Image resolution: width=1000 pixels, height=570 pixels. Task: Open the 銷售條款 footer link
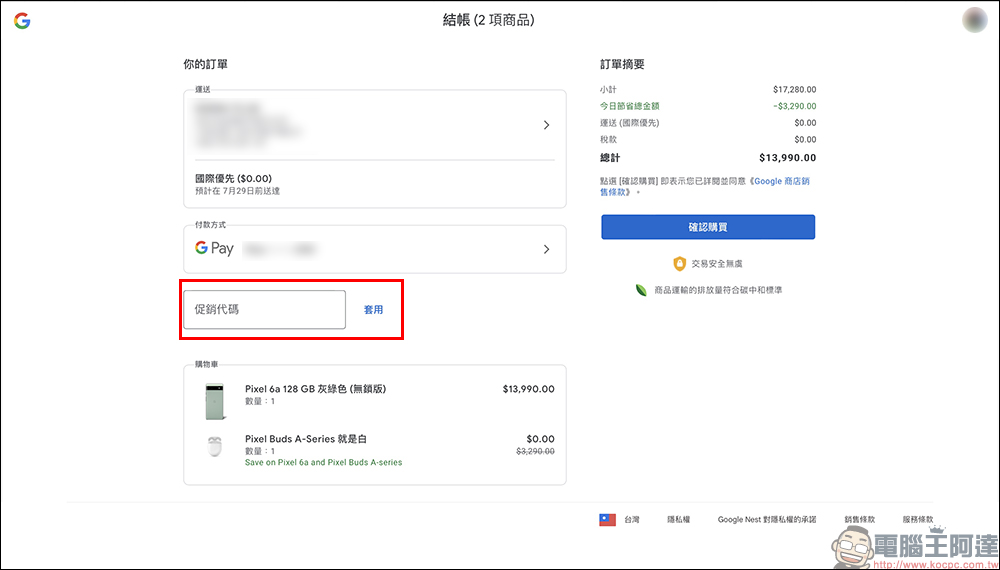(x=859, y=520)
